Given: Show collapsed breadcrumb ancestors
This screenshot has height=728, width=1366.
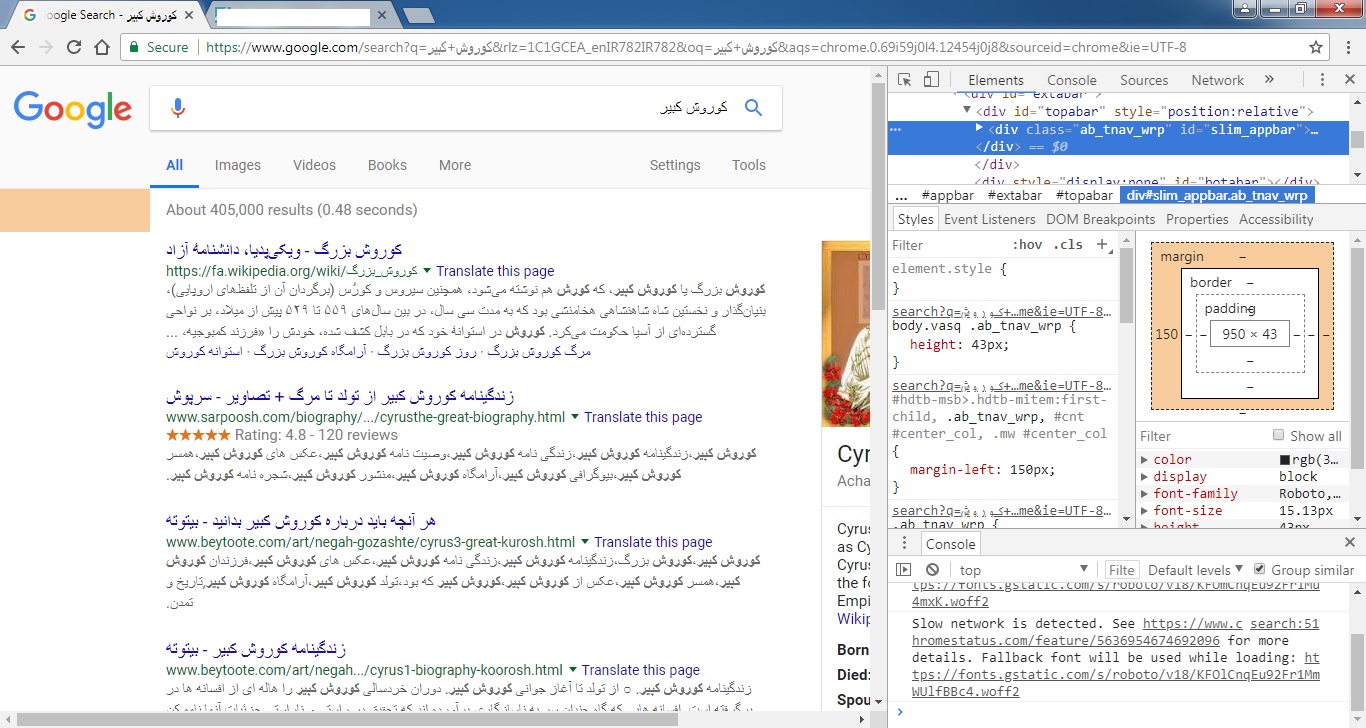Looking at the screenshot, I should (901, 196).
